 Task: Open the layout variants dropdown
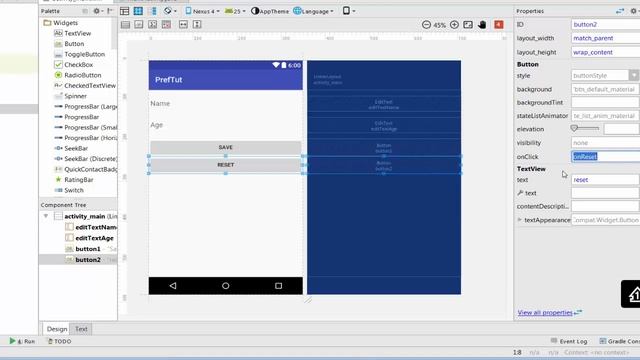349,11
